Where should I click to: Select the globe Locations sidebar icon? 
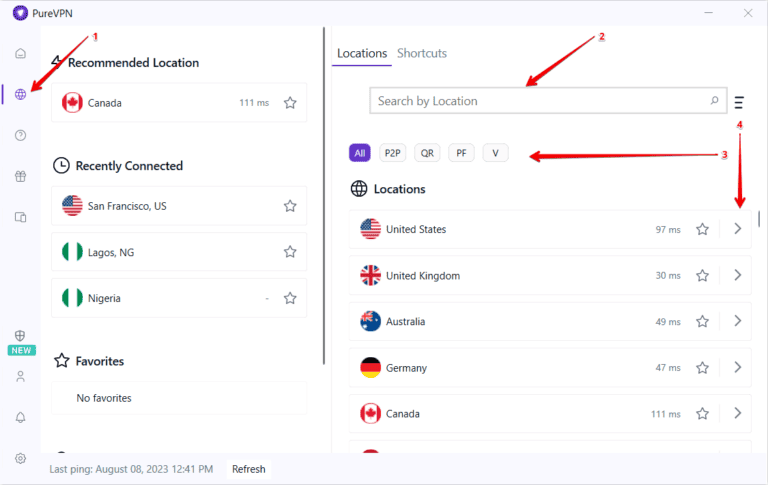20,94
